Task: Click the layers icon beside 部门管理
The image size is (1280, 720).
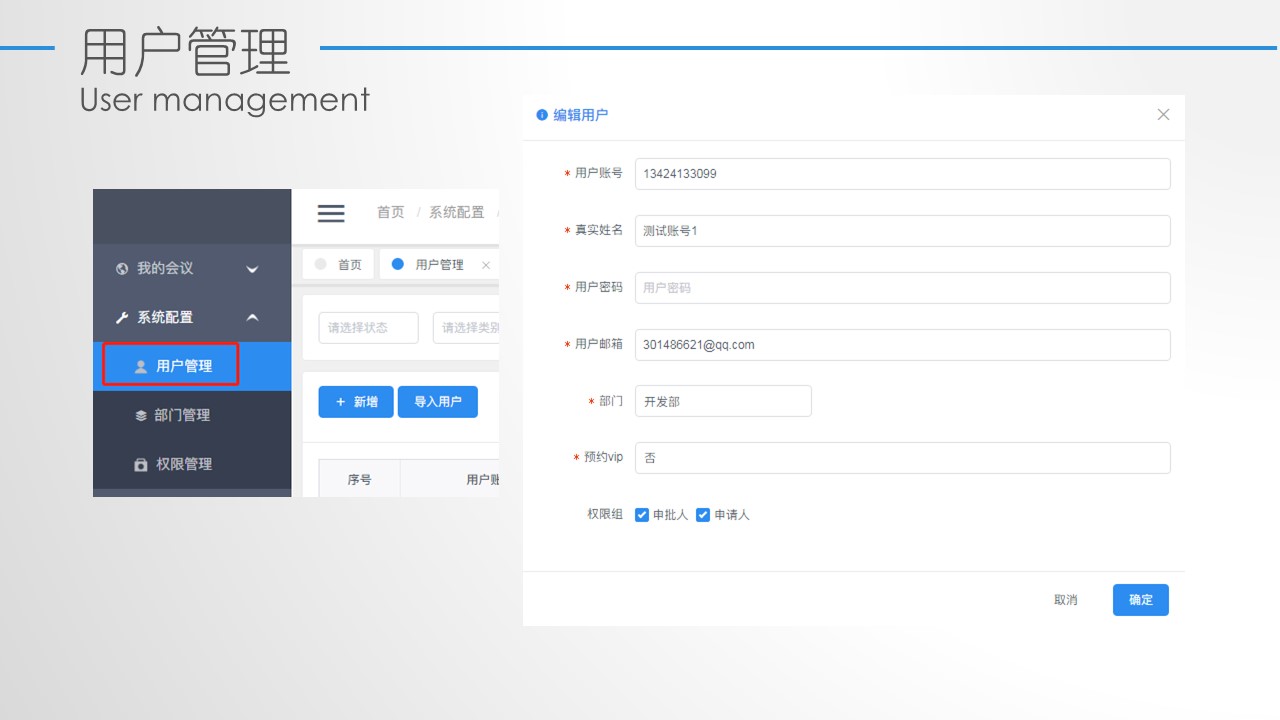Action: click(141, 416)
